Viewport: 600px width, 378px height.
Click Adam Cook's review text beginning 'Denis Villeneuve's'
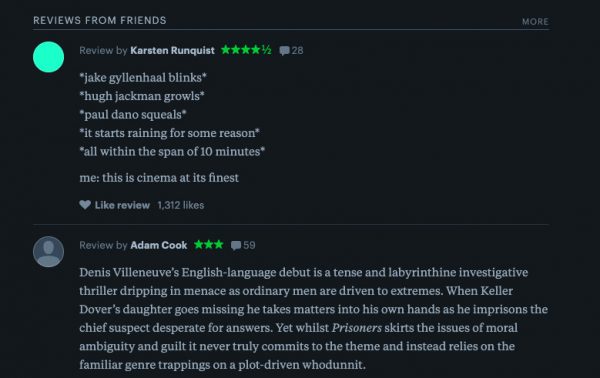313,318
